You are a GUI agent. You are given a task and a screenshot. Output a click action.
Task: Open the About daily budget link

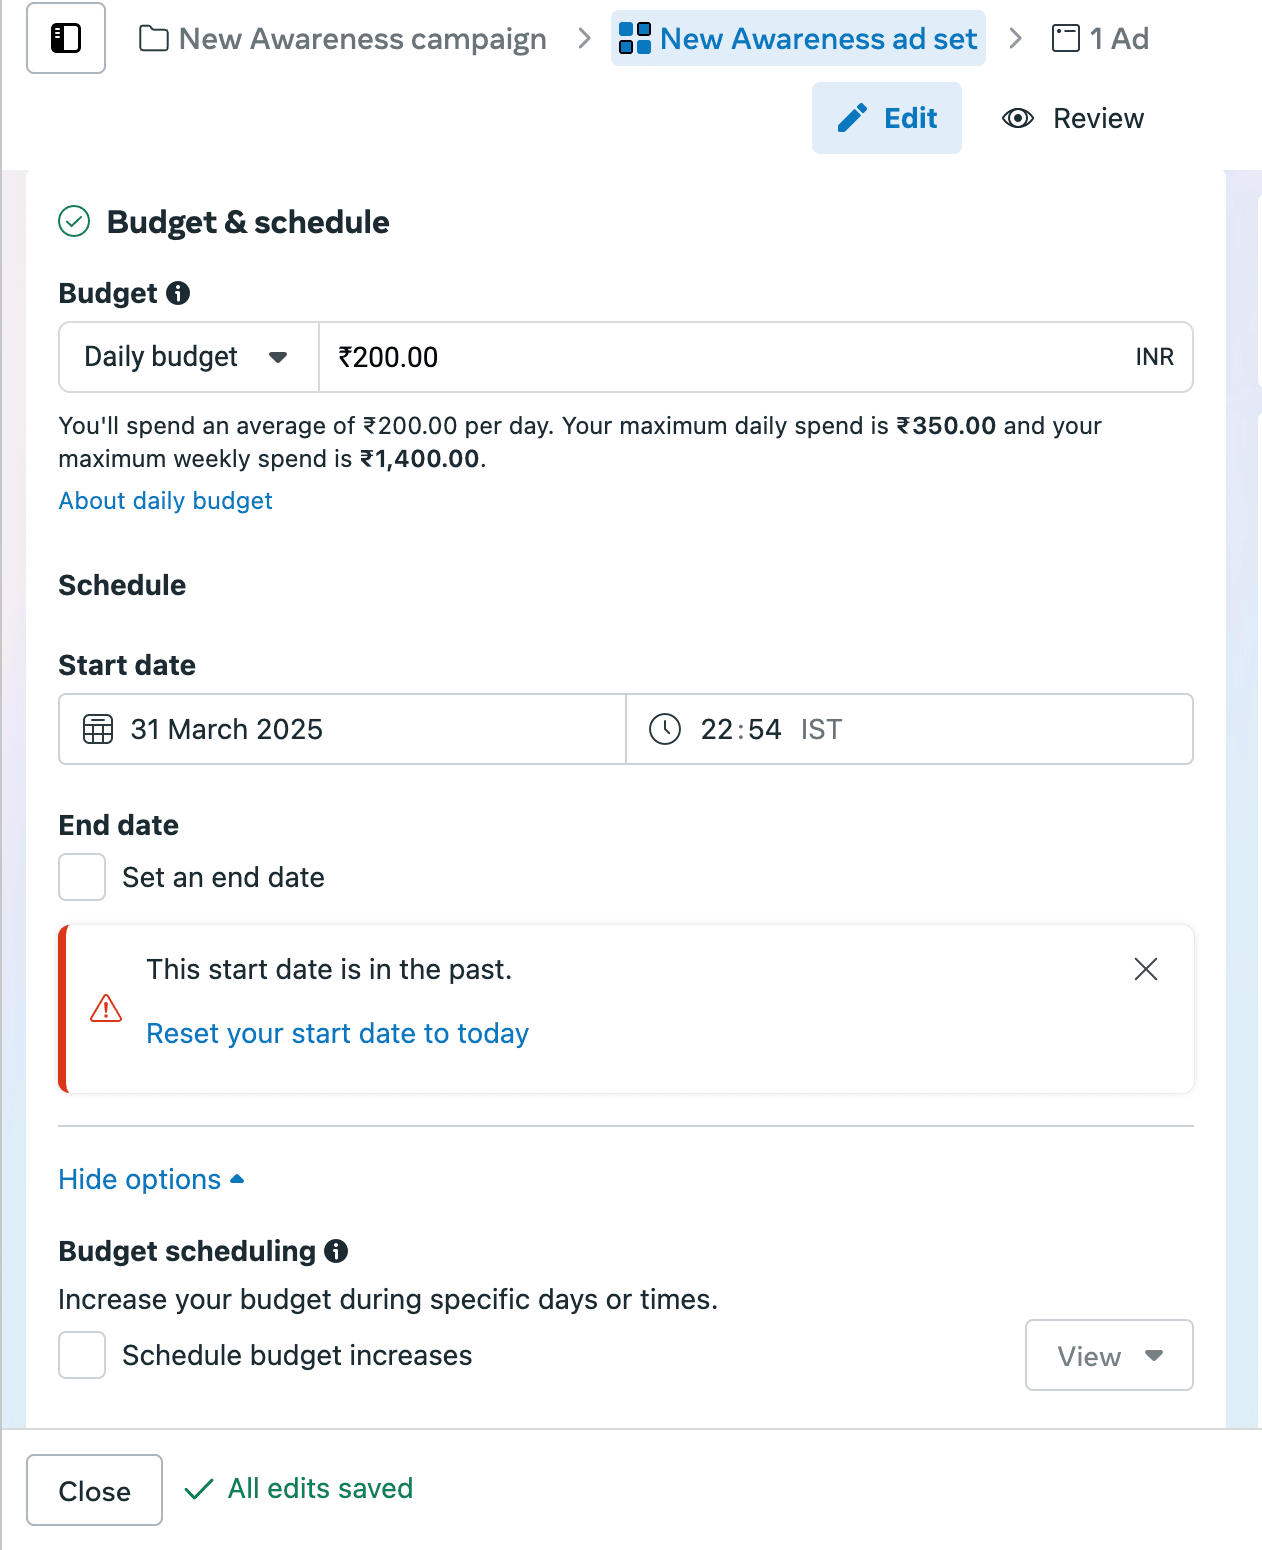(165, 501)
